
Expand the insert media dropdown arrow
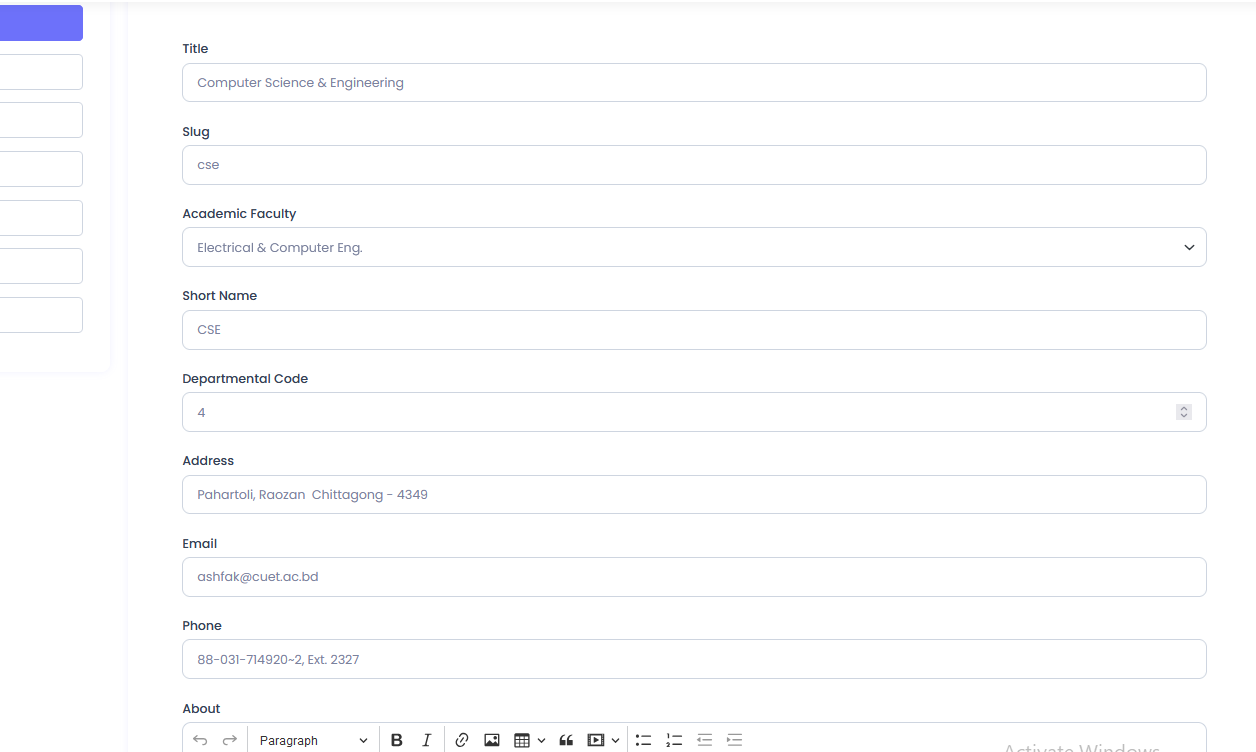(x=615, y=740)
